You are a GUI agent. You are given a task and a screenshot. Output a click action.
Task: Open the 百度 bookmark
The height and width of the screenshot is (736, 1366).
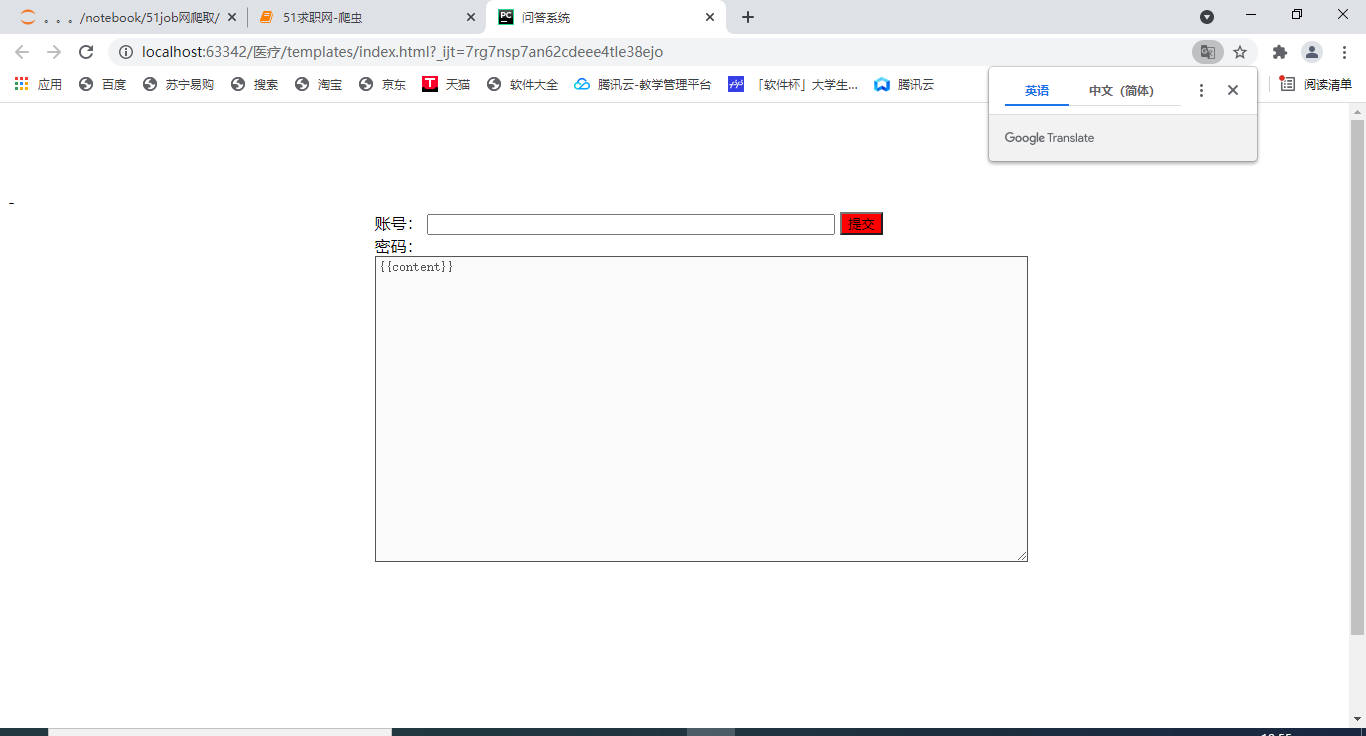pyautogui.click(x=102, y=85)
